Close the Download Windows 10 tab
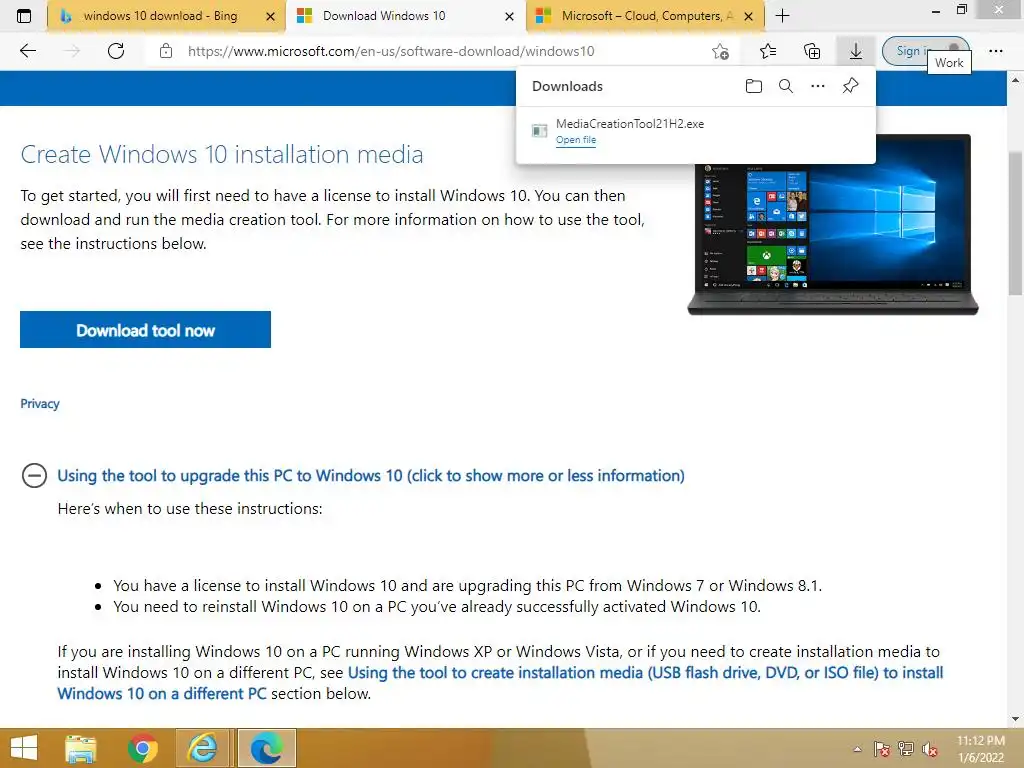The width and height of the screenshot is (1024, 768). [509, 17]
